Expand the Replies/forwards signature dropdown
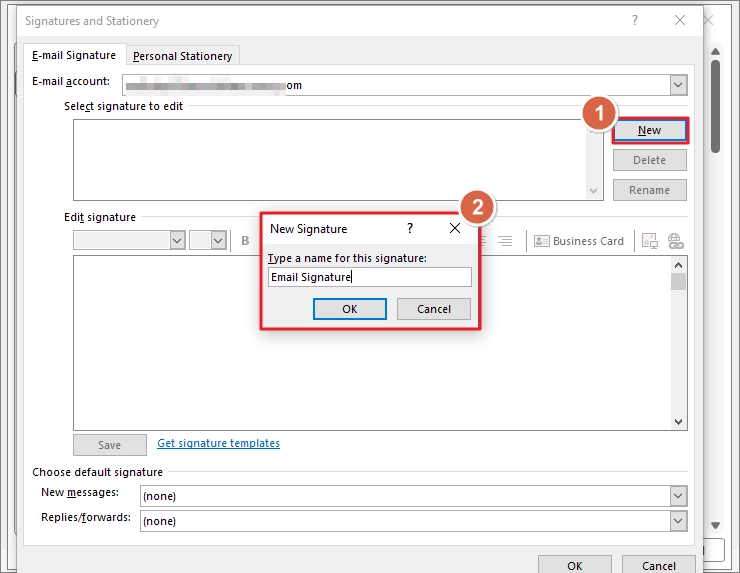 tap(678, 521)
